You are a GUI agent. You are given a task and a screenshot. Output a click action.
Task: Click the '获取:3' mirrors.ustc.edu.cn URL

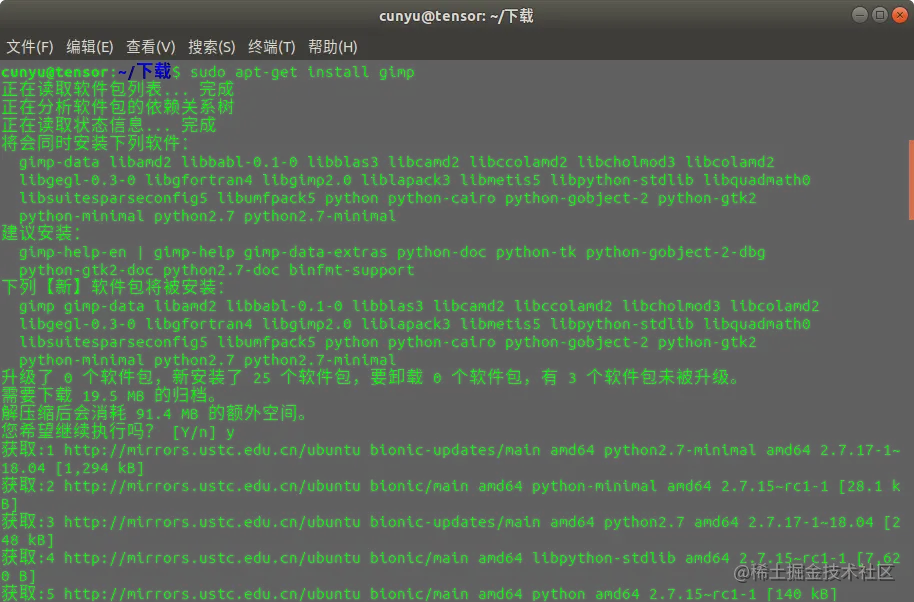point(212,522)
